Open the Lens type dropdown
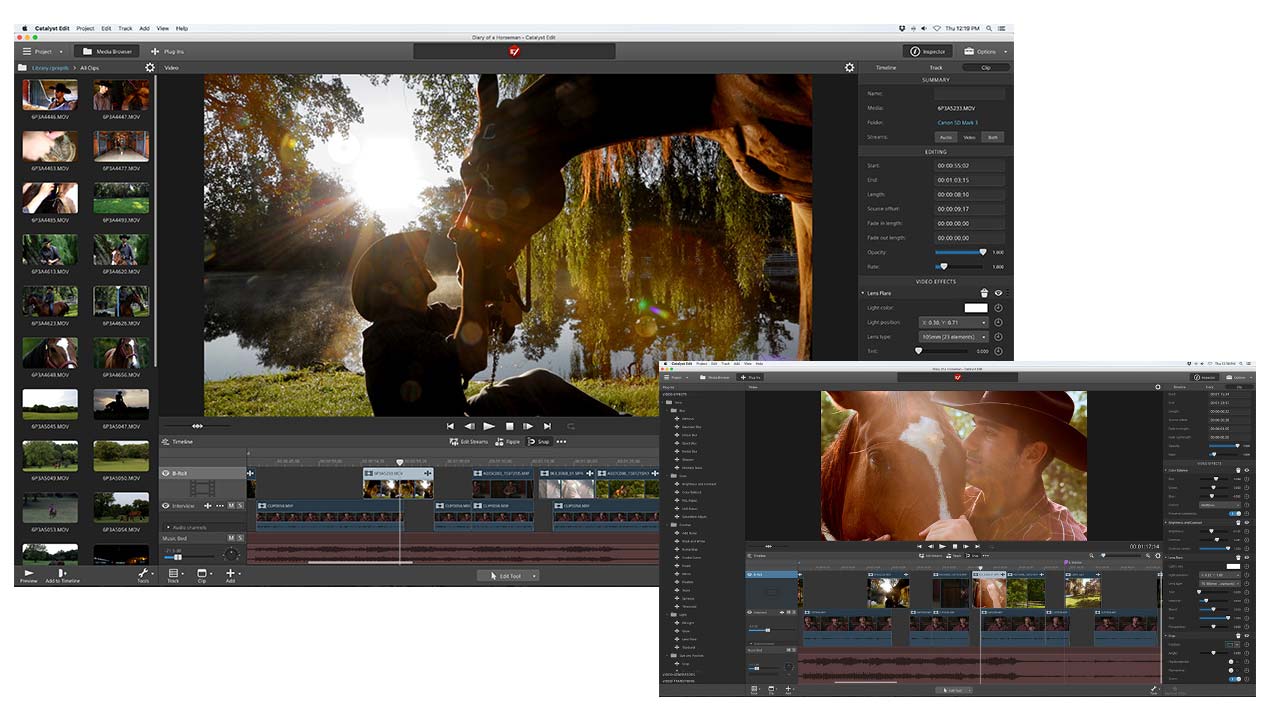 [953, 337]
